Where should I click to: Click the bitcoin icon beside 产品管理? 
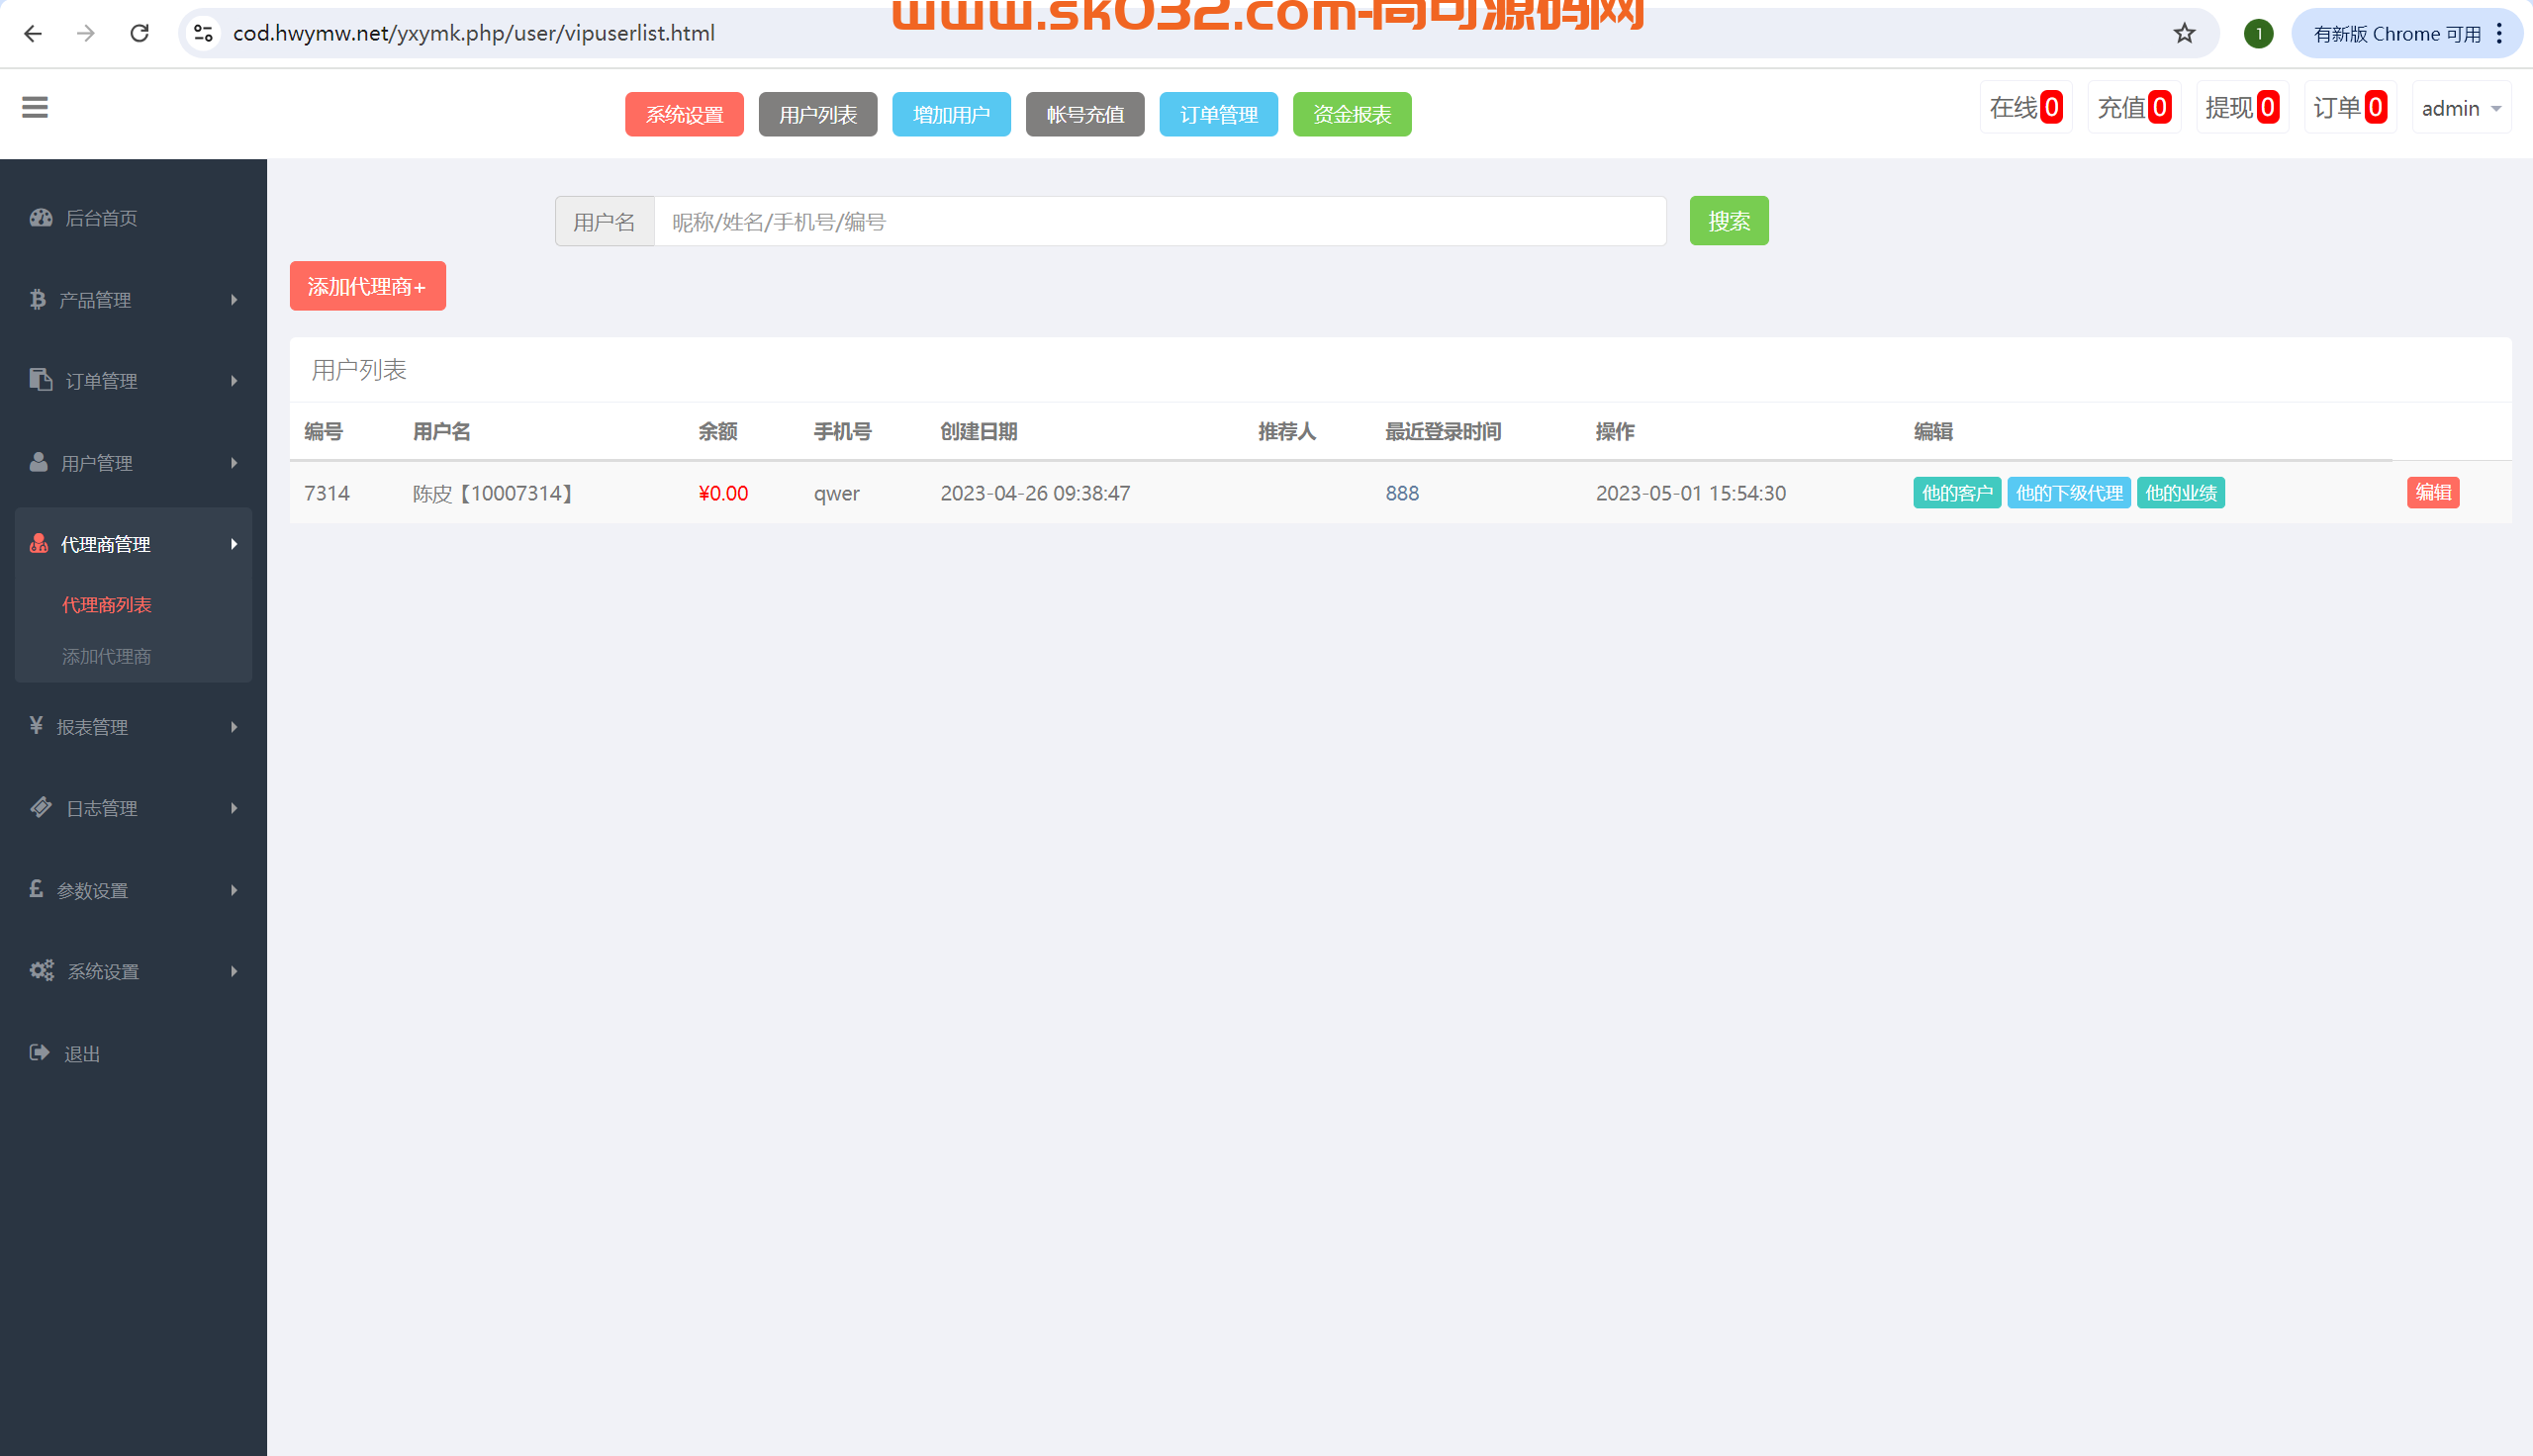(x=38, y=299)
